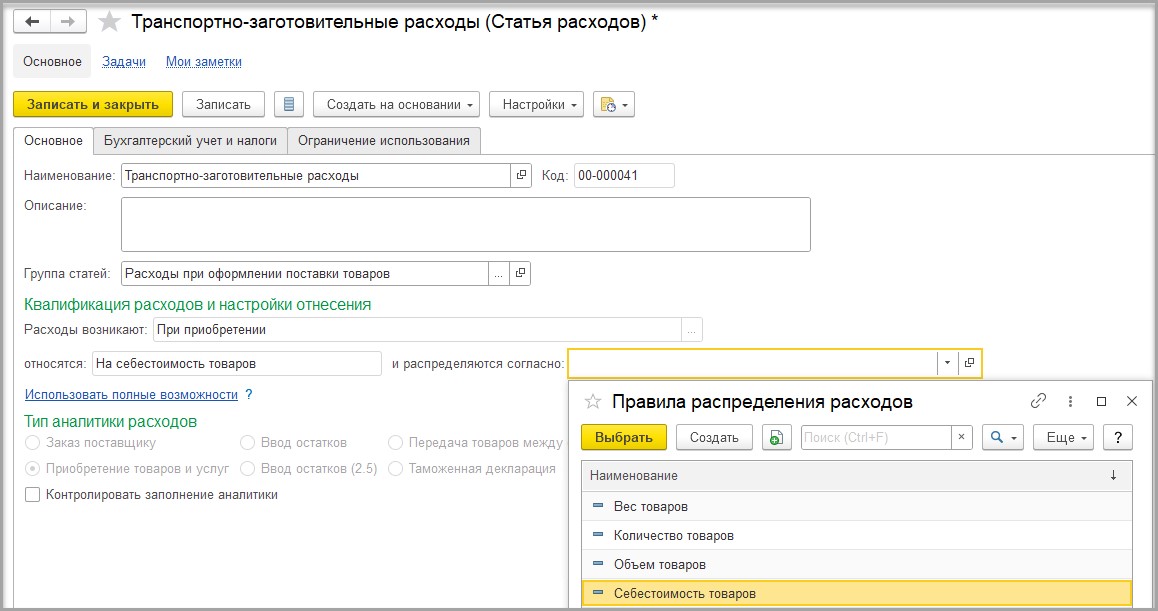Image resolution: width=1158 pixels, height=611 pixels.
Task: Open the Наименование field's language window icon
Action: (x=521, y=175)
